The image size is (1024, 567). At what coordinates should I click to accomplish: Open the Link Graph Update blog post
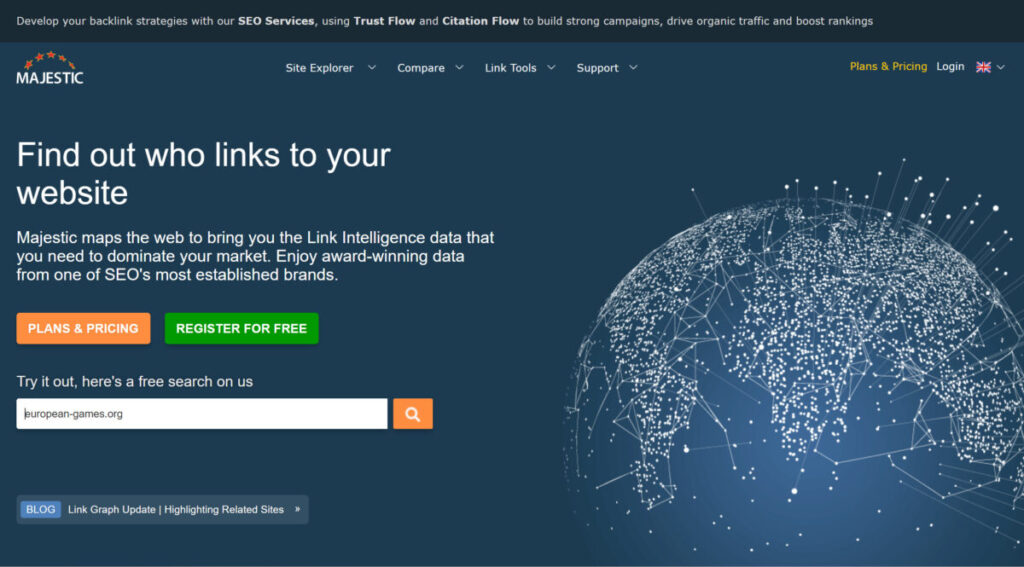176,510
